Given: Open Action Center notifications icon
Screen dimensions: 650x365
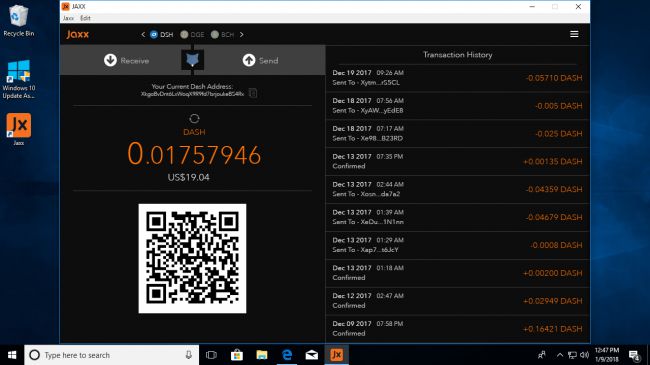Looking at the screenshot, I should (x=634, y=355).
